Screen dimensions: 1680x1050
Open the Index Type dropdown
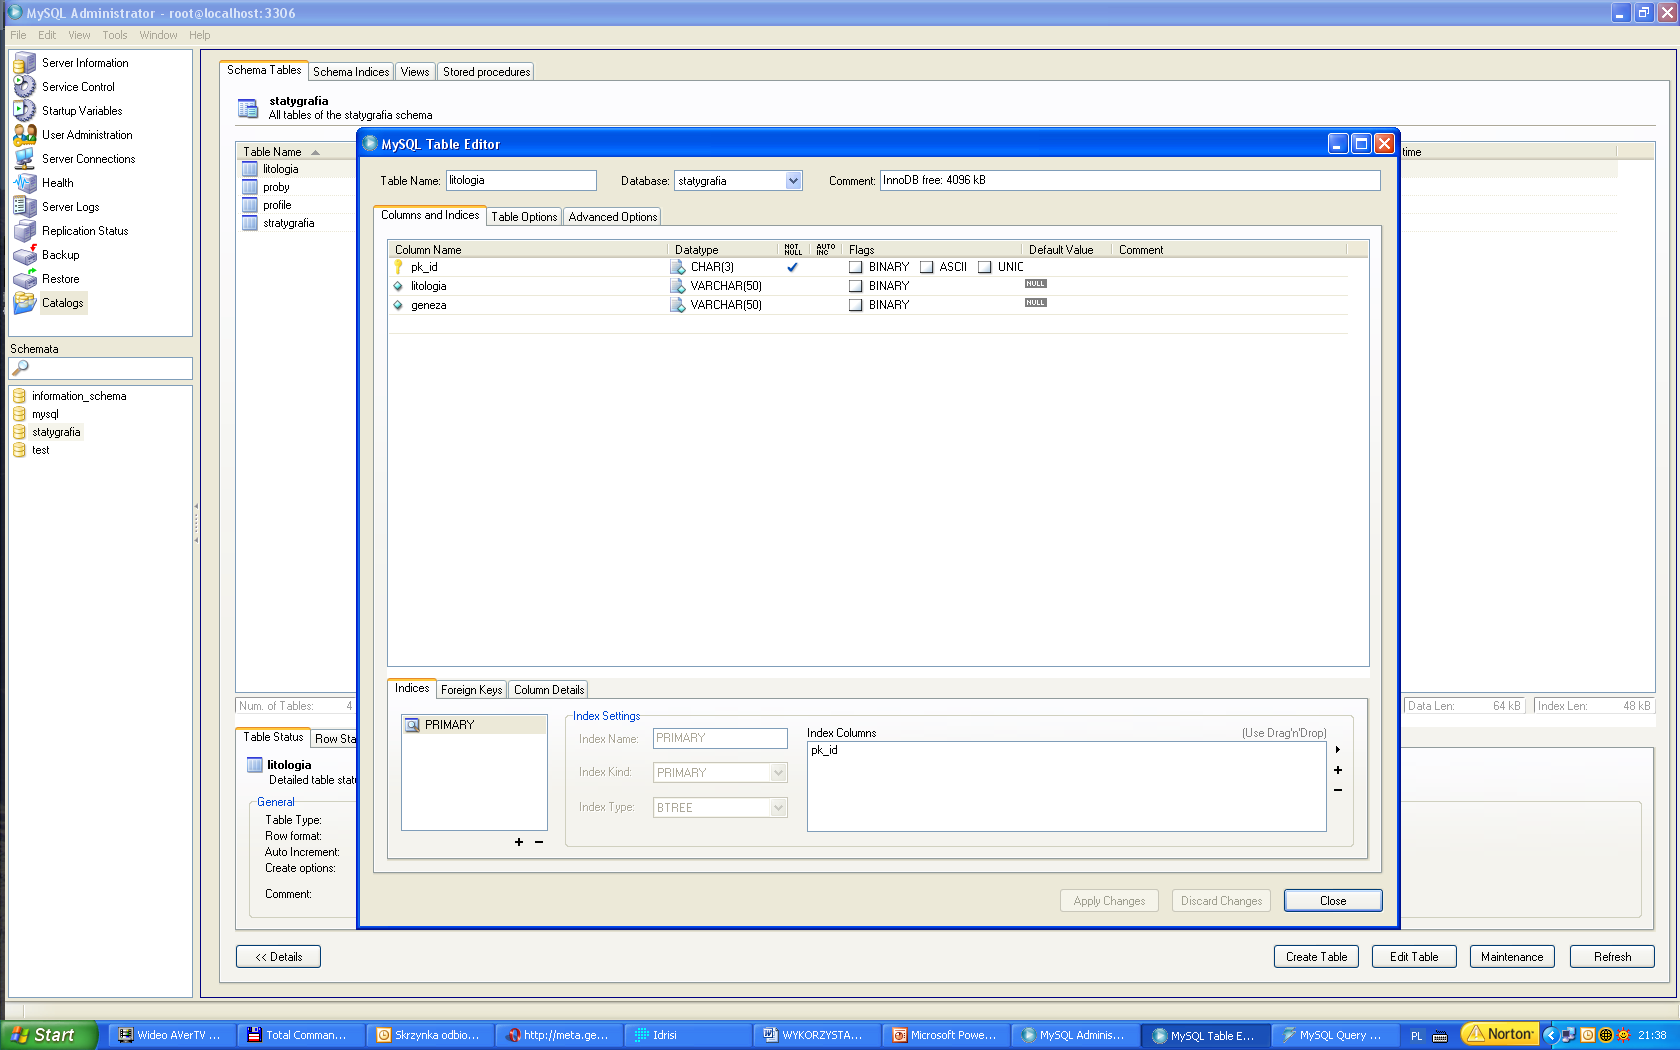pyautogui.click(x=779, y=808)
